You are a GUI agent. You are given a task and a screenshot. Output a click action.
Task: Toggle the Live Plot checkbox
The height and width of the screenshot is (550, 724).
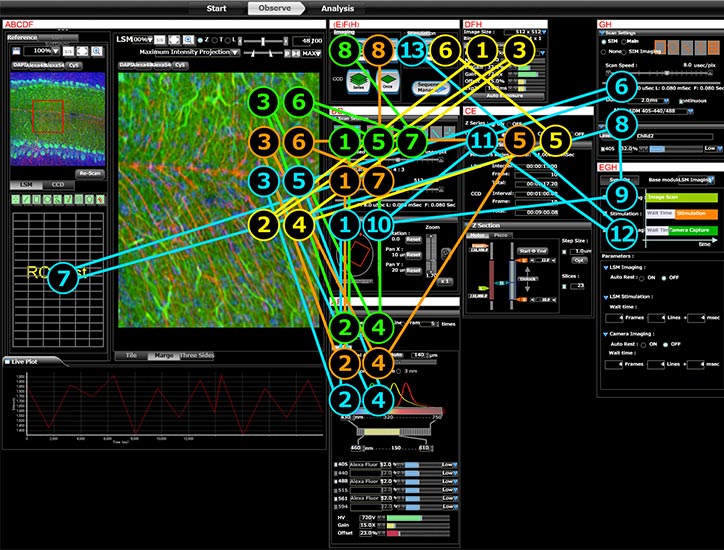(x=7, y=362)
